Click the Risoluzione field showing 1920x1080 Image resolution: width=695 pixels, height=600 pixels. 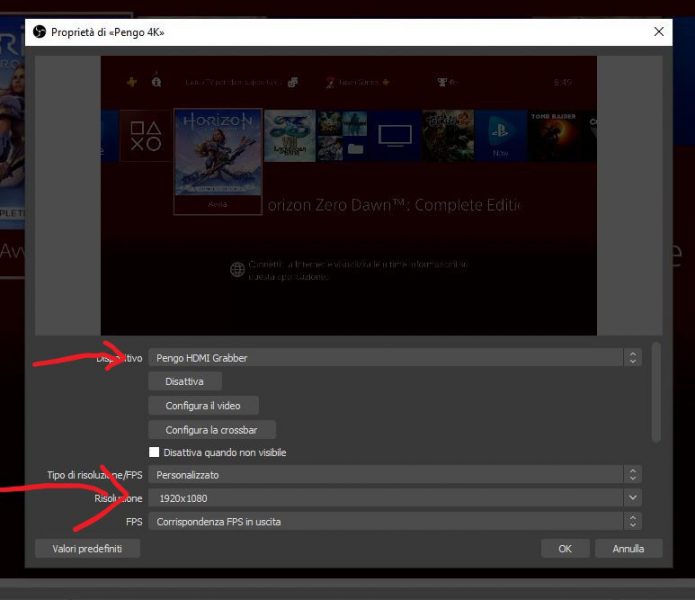point(386,498)
